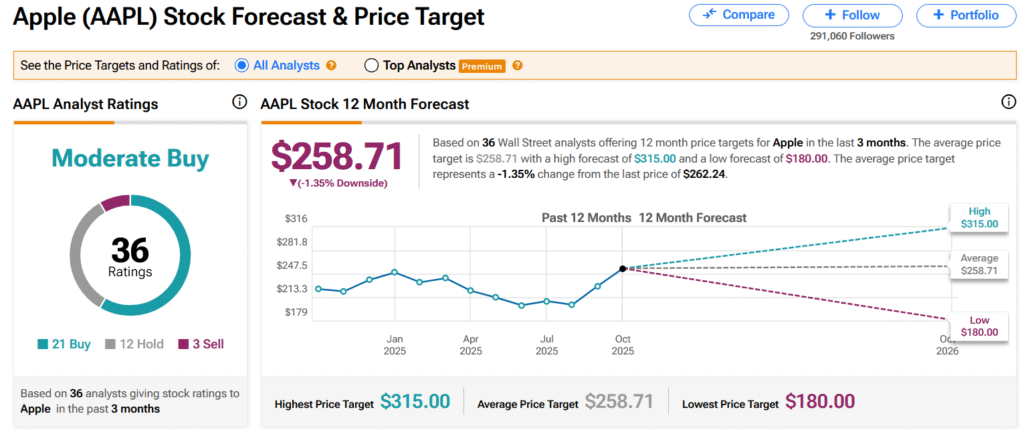Select the All Analysts radio option
1024x434 pixels.
coord(241,66)
